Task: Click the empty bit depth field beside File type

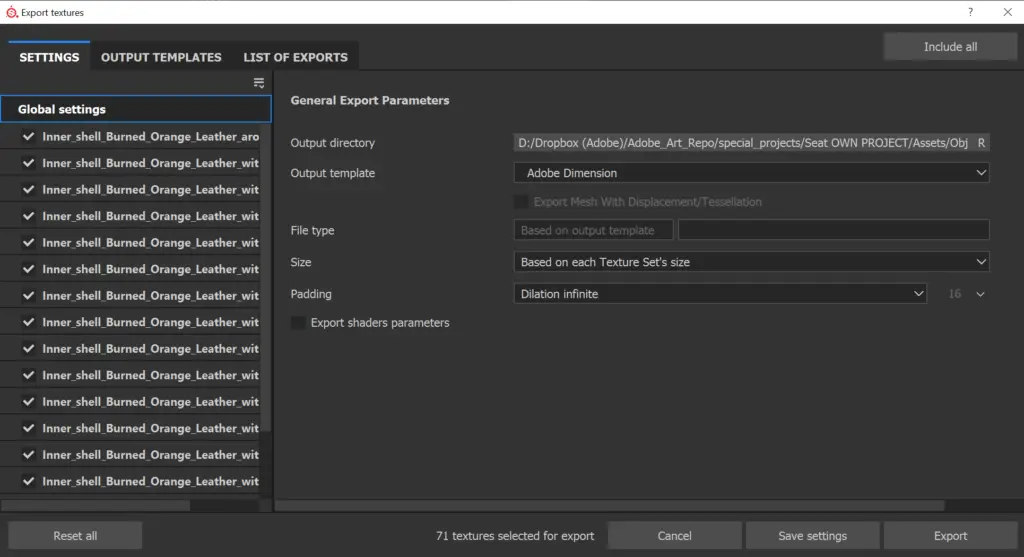Action: pyautogui.click(x=833, y=230)
